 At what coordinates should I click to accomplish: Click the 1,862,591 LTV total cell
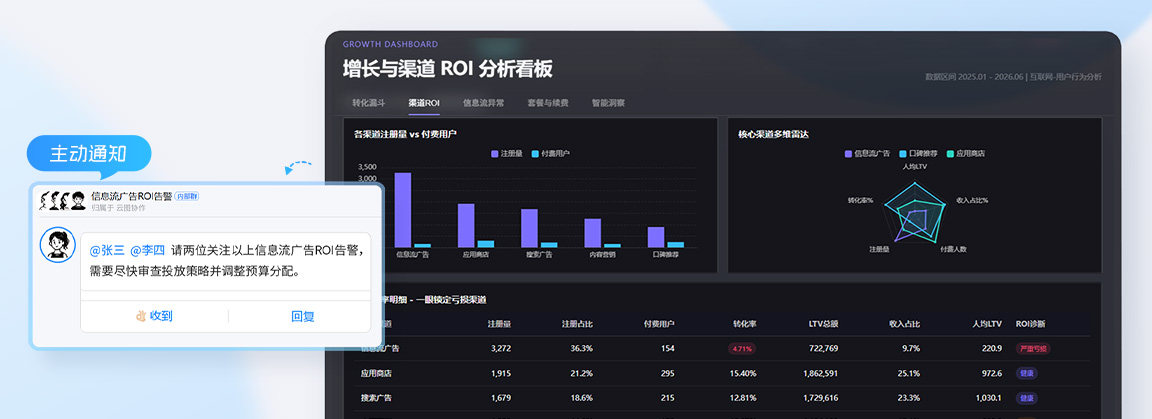821,373
